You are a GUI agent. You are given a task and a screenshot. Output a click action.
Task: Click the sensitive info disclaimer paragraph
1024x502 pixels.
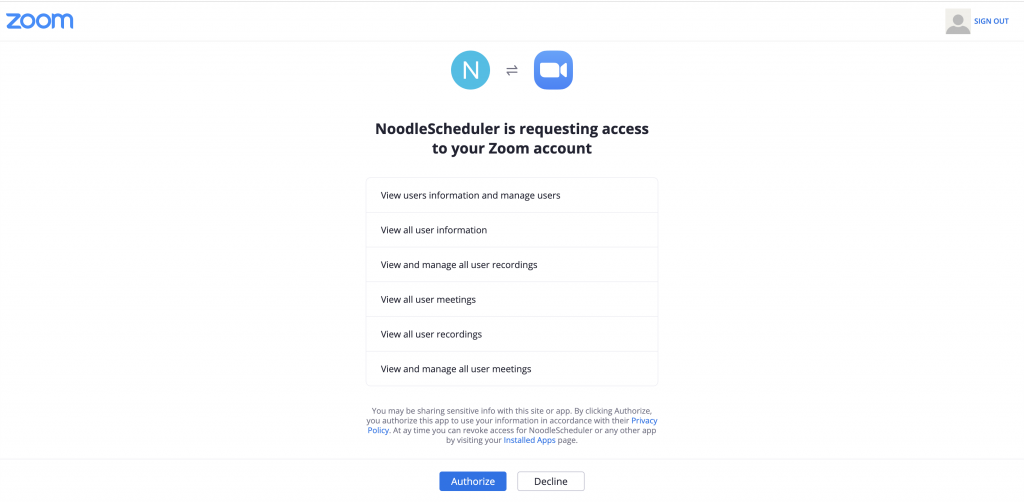pos(512,426)
